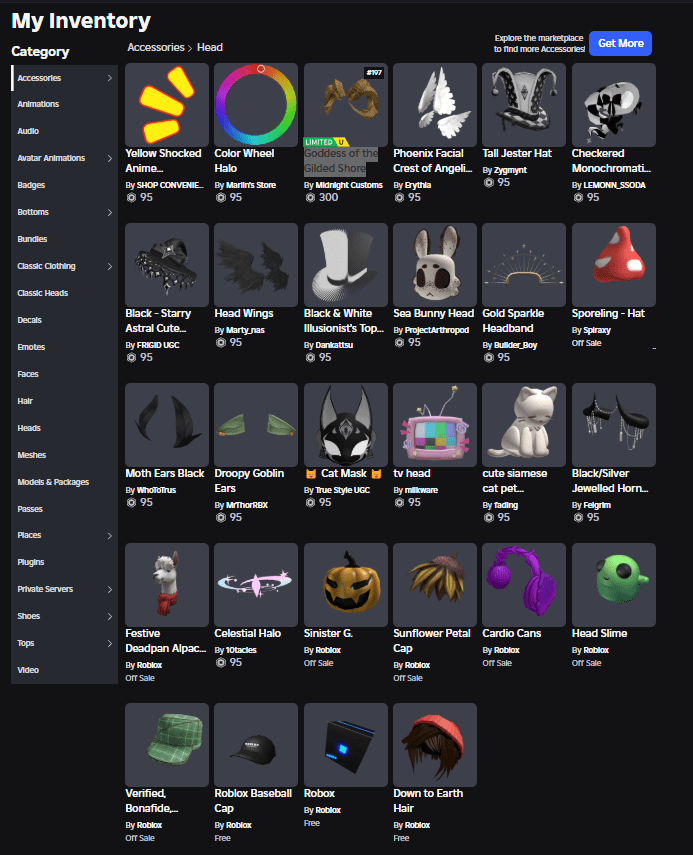Click the Moth Ears Black image
The height and width of the screenshot is (855, 693).
tap(167, 425)
